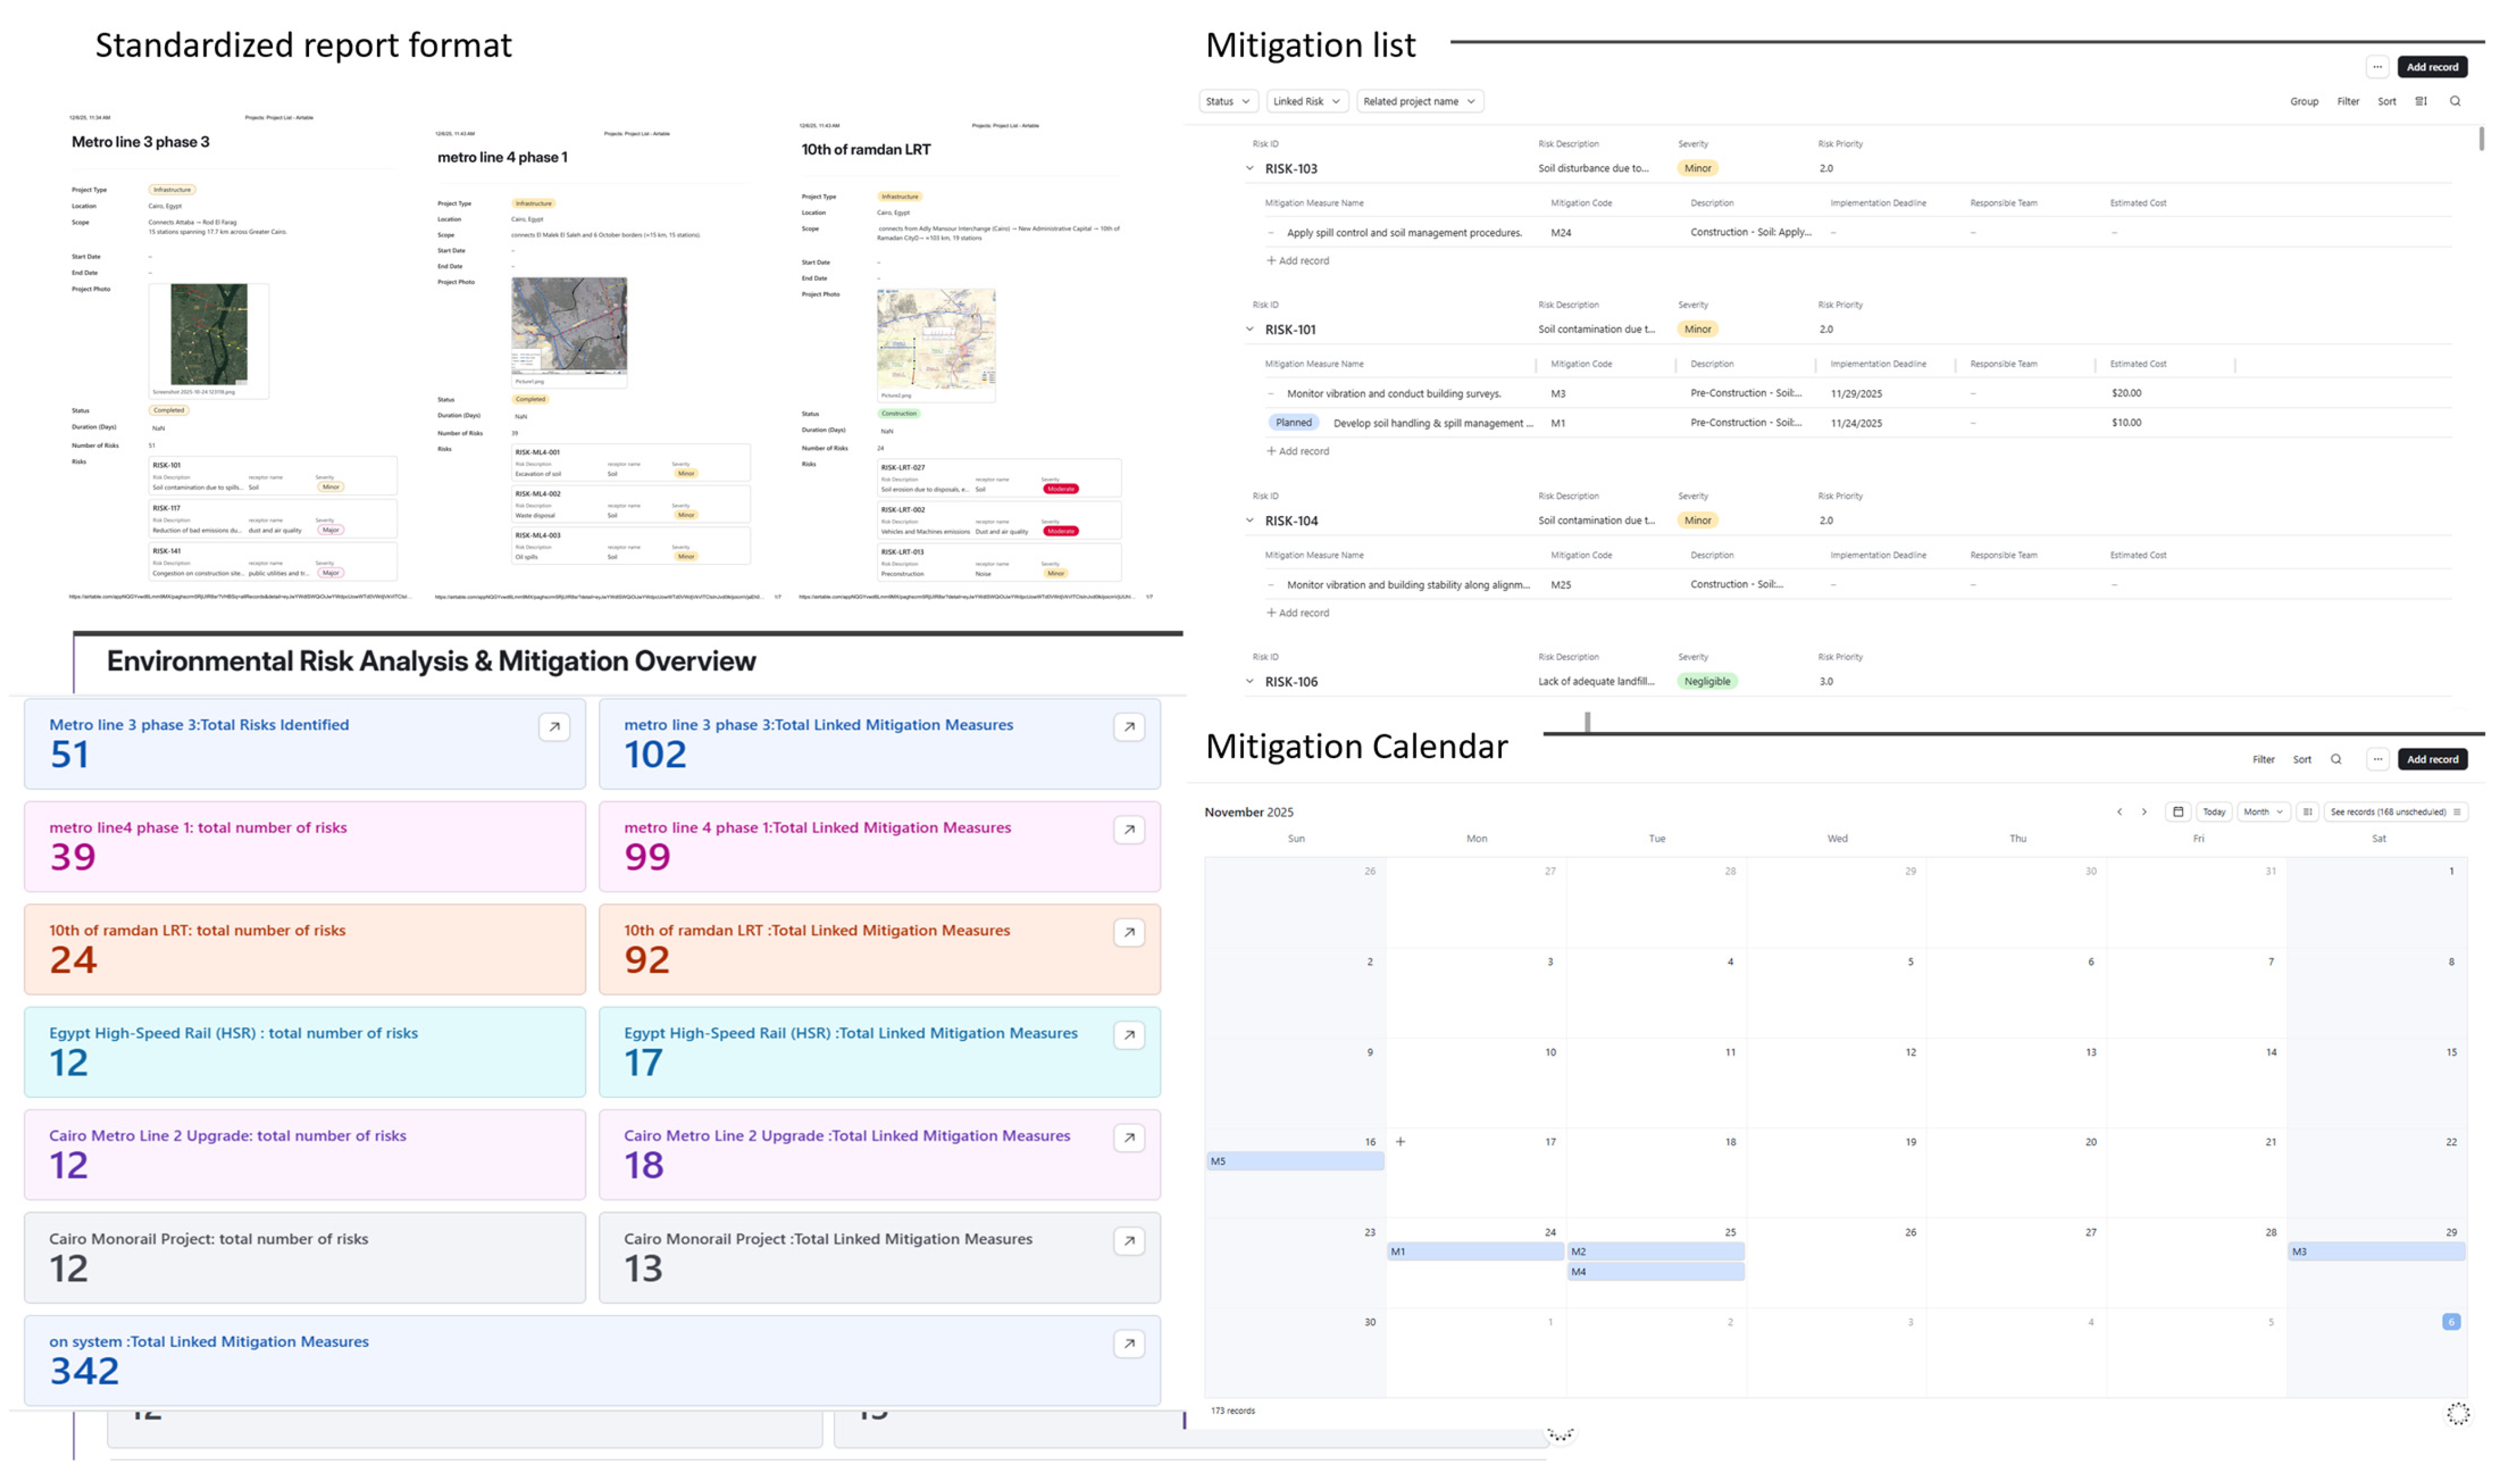Collapse the RISK-103 group
2500x1484 pixels.
click(x=1249, y=168)
